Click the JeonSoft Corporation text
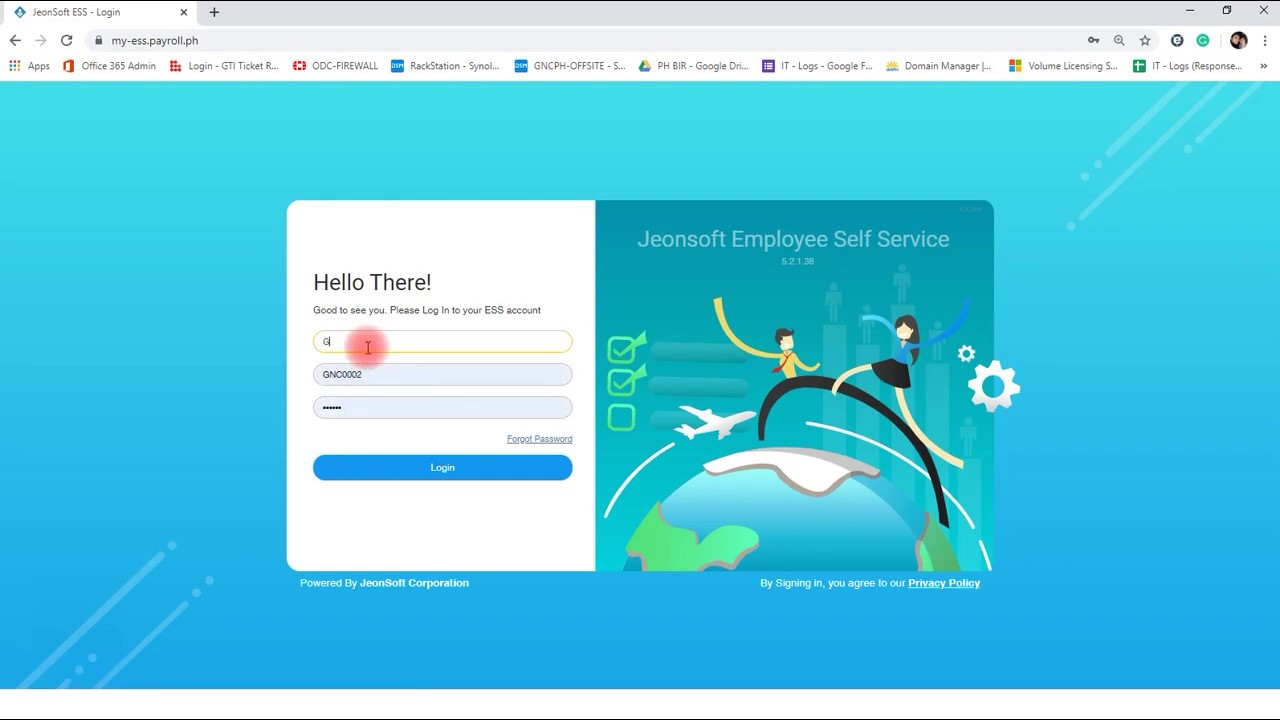1280x720 pixels. (x=414, y=583)
